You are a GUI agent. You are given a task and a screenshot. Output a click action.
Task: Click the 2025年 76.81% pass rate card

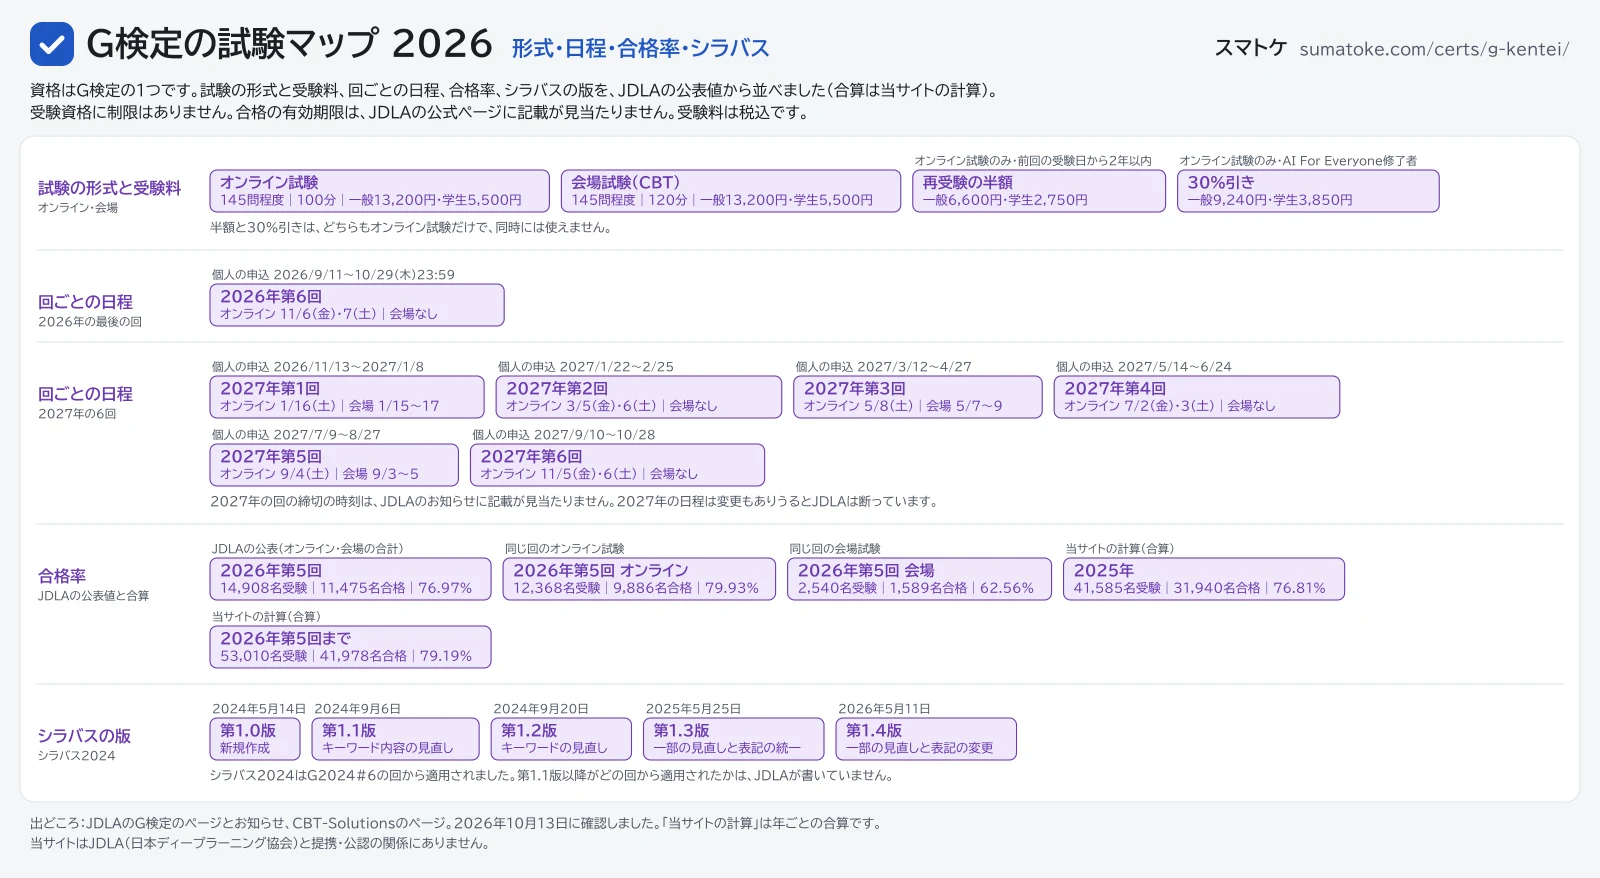1204,579
